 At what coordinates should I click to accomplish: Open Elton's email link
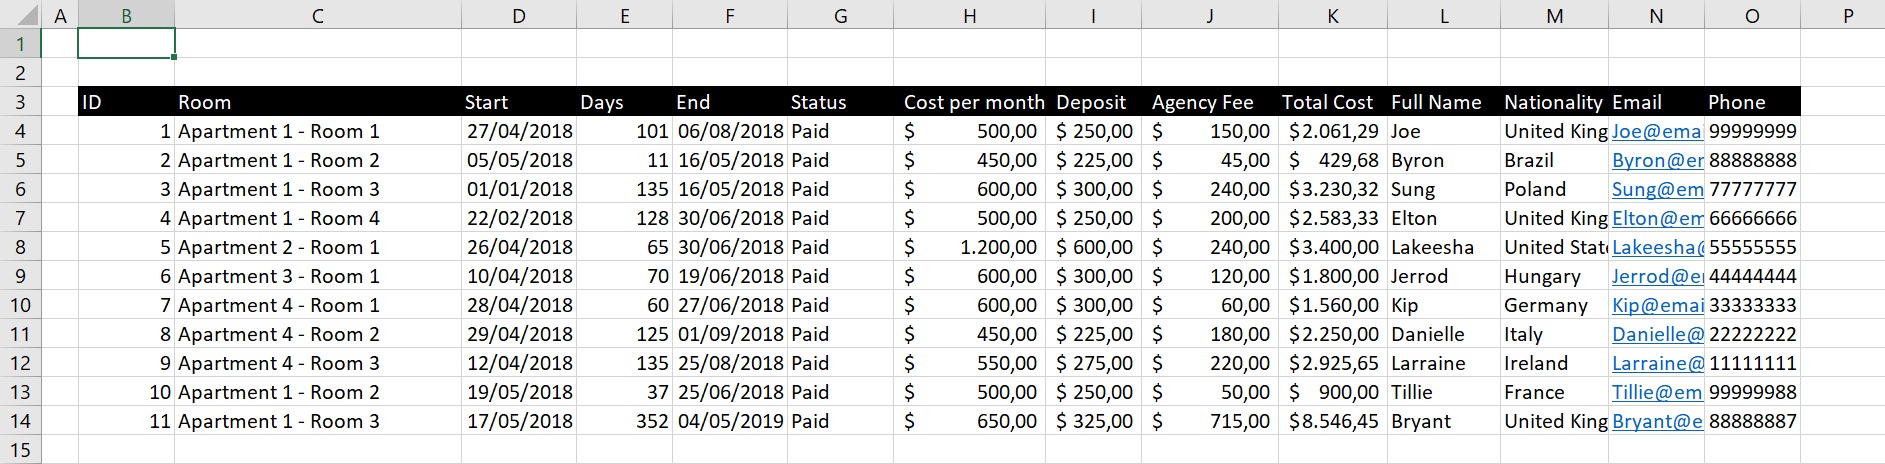point(1657,218)
